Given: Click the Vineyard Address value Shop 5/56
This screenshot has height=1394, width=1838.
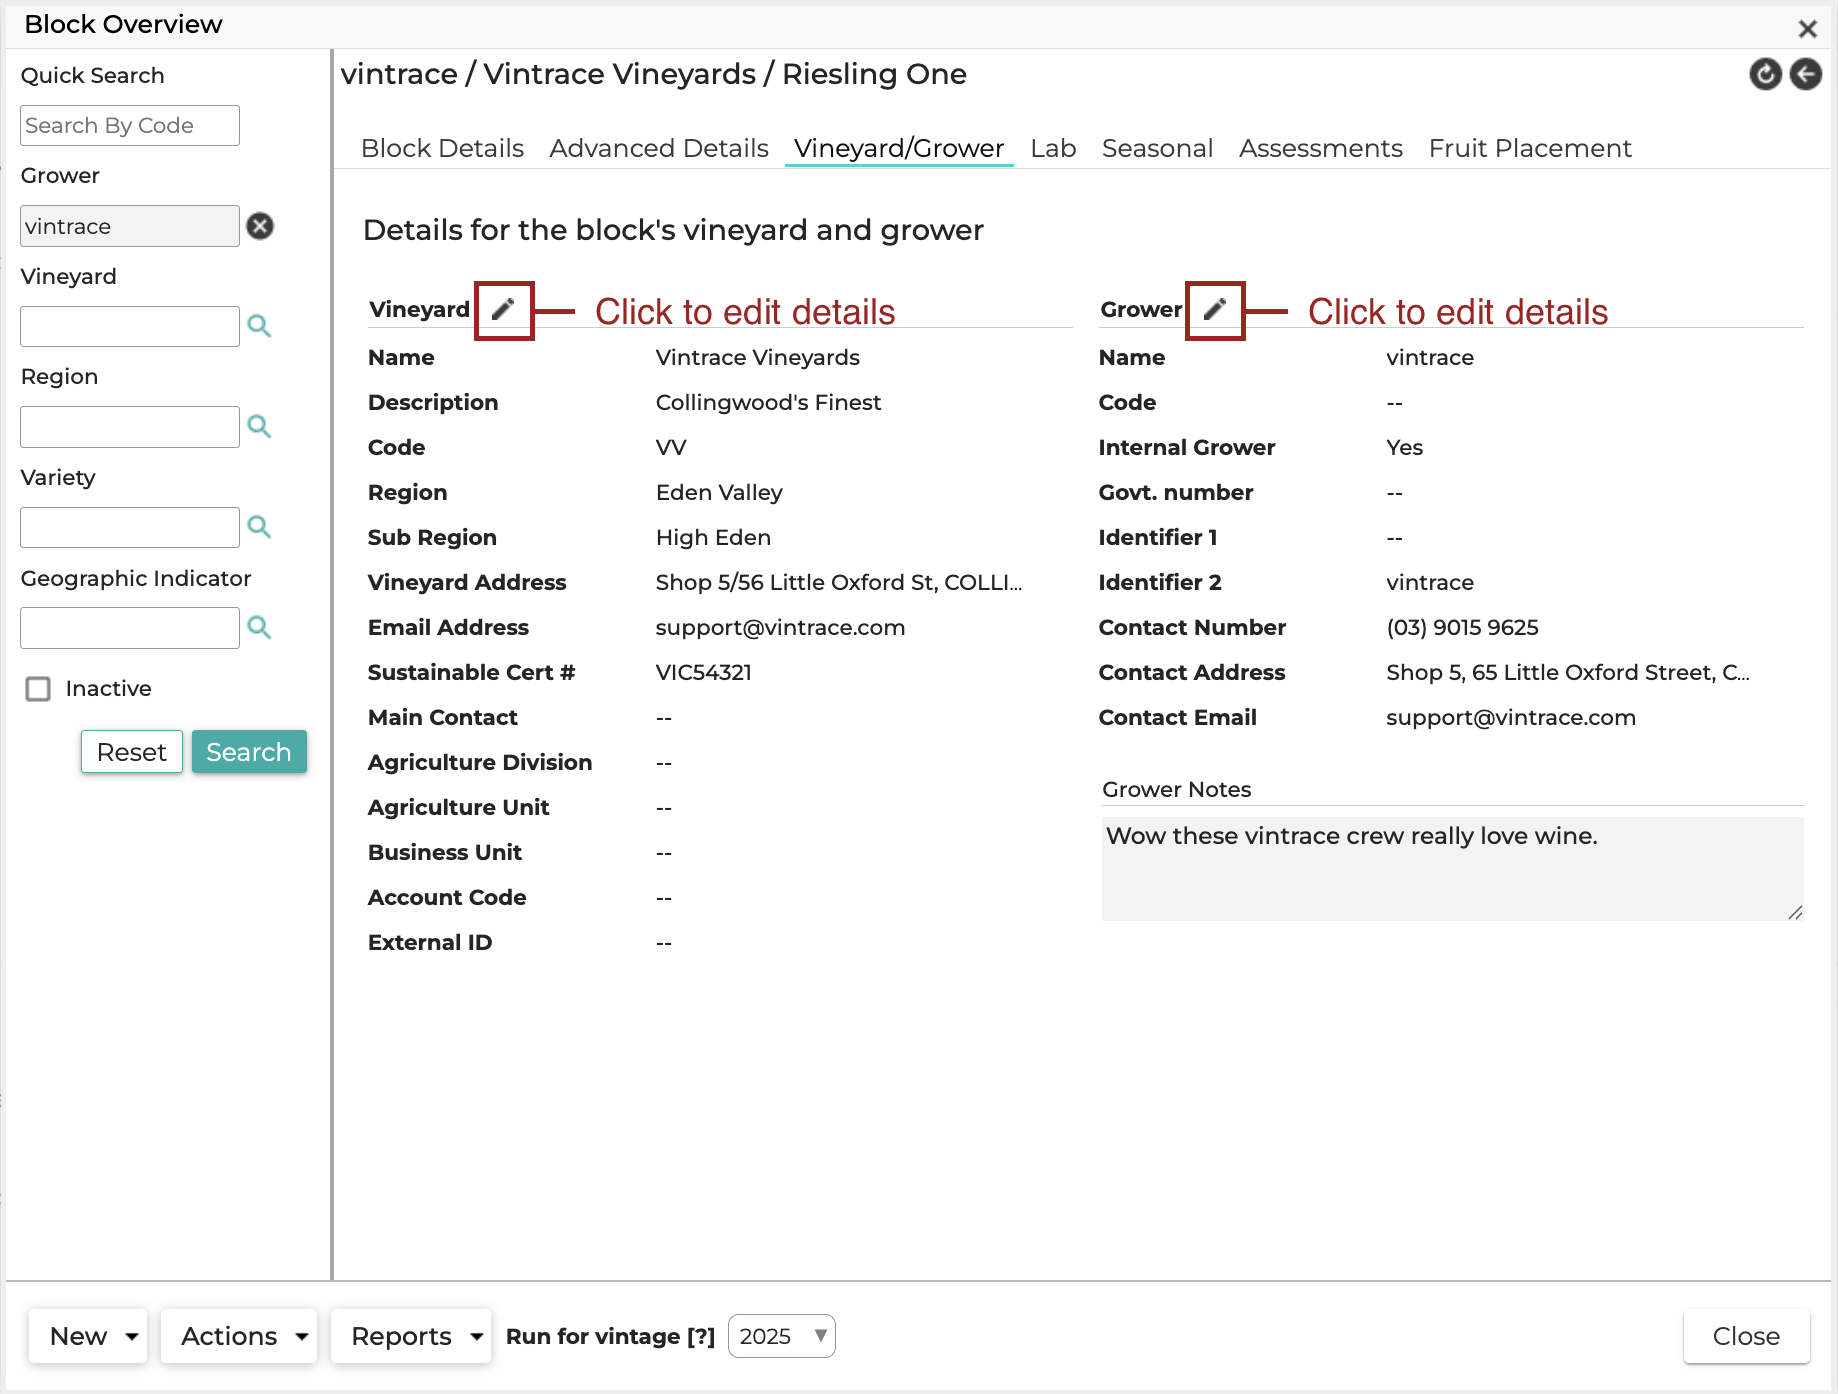Looking at the screenshot, I should point(839,583).
